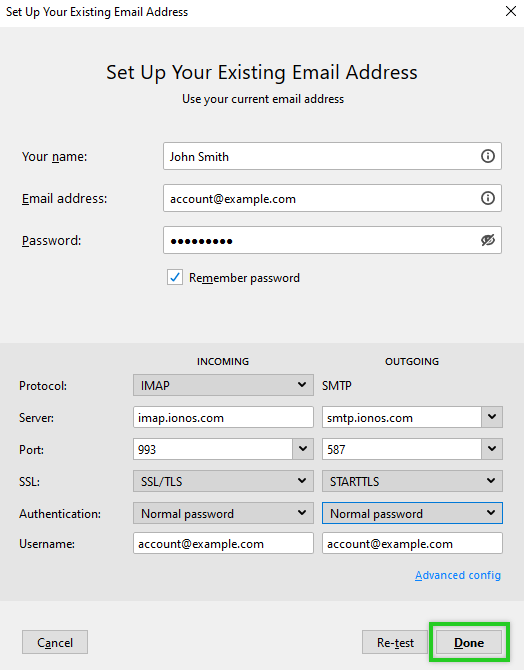The width and height of the screenshot is (524, 670).
Task: Open incoming Authentication Normal password dropdown
Action: click(223, 513)
